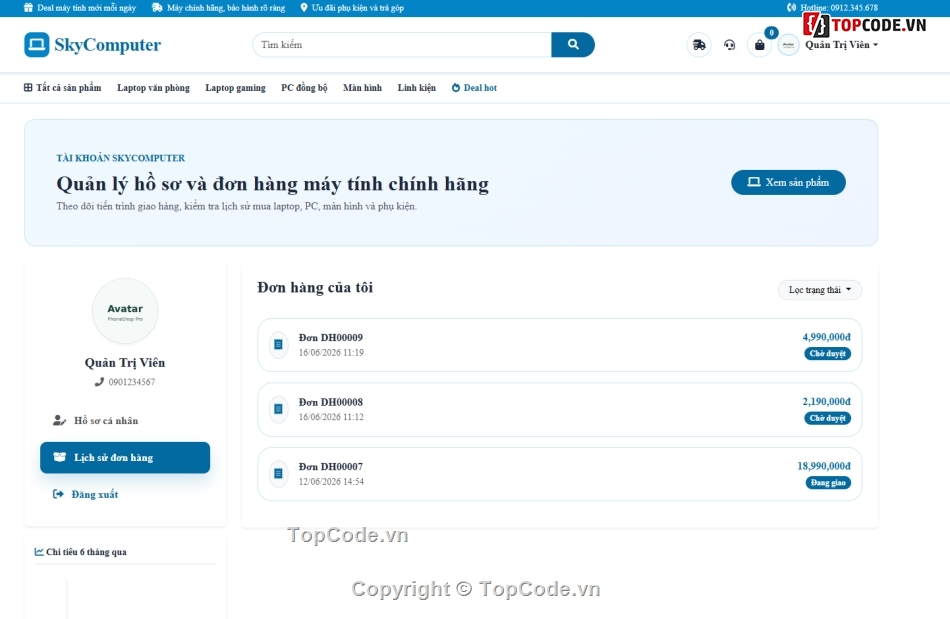Click the 2,190,000đ order total
Image resolution: width=950 pixels, height=619 pixels.
tap(826, 402)
